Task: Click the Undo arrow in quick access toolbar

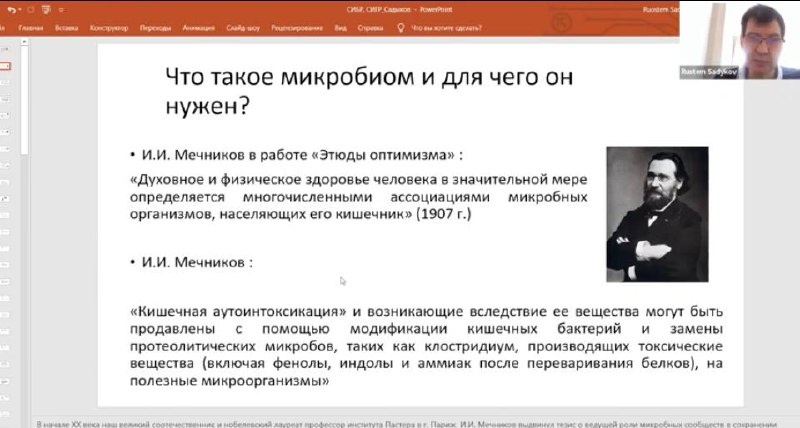Action: point(11,10)
